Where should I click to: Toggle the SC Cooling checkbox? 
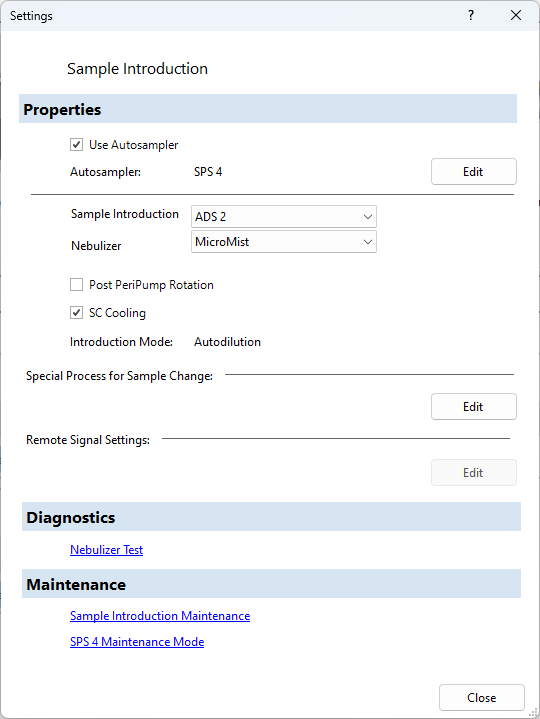(x=77, y=313)
